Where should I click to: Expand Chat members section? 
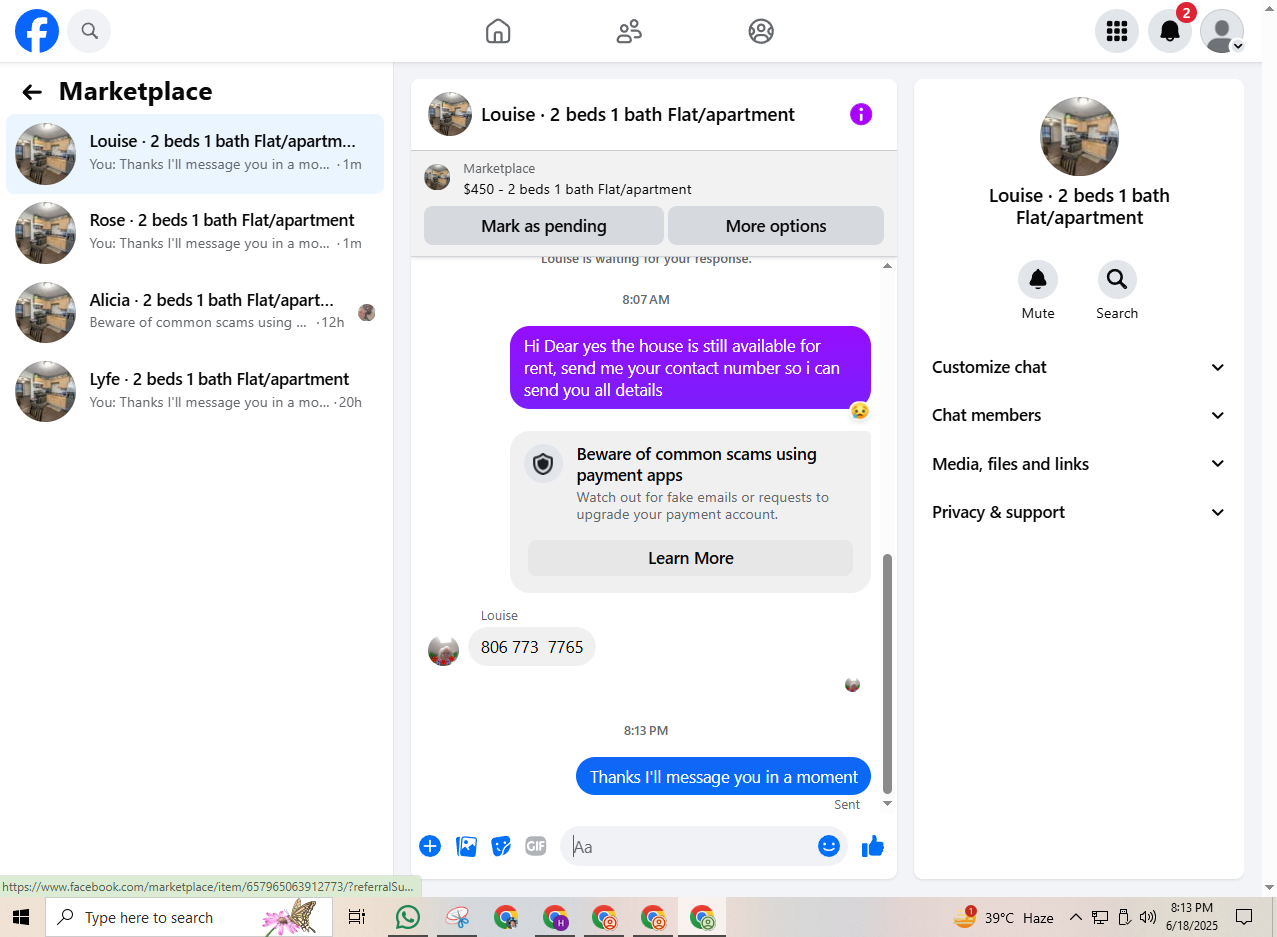coord(1079,415)
